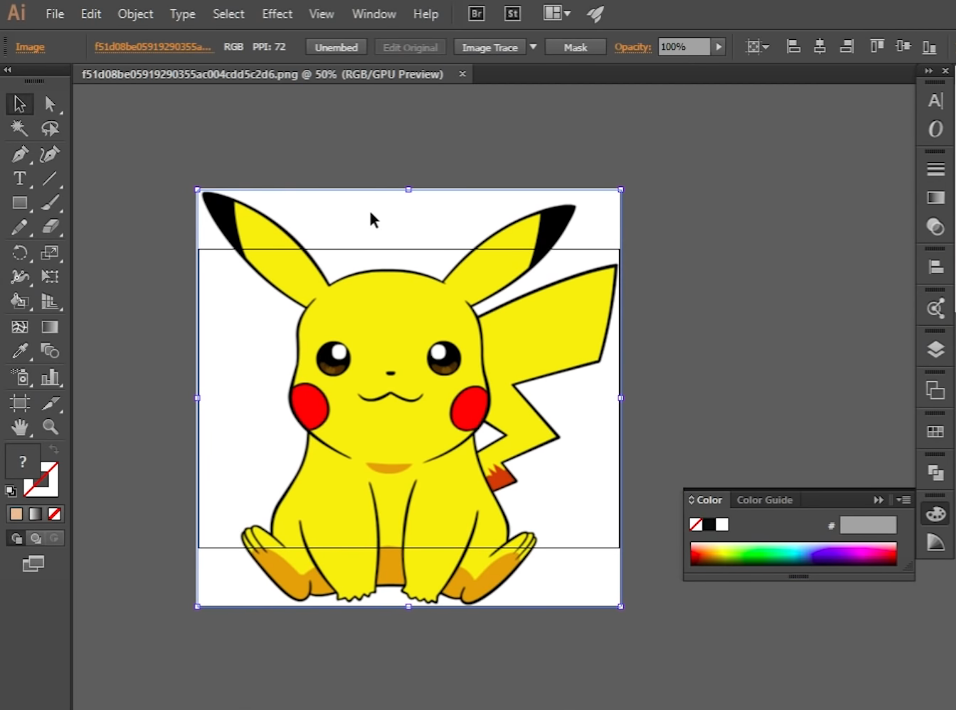Reset to default fill and stroke

click(11, 491)
